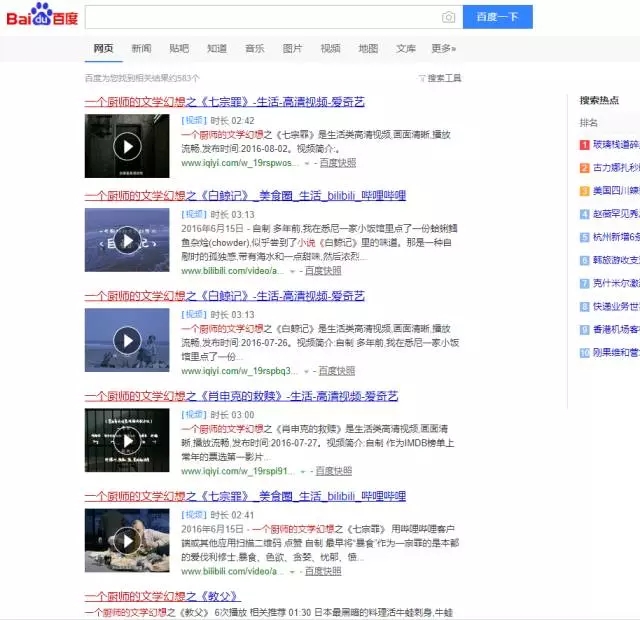Open 百度快照 for 《白鲸记》 bilibili result
Screen dimensions: 640x620
pyautogui.click(x=323, y=271)
